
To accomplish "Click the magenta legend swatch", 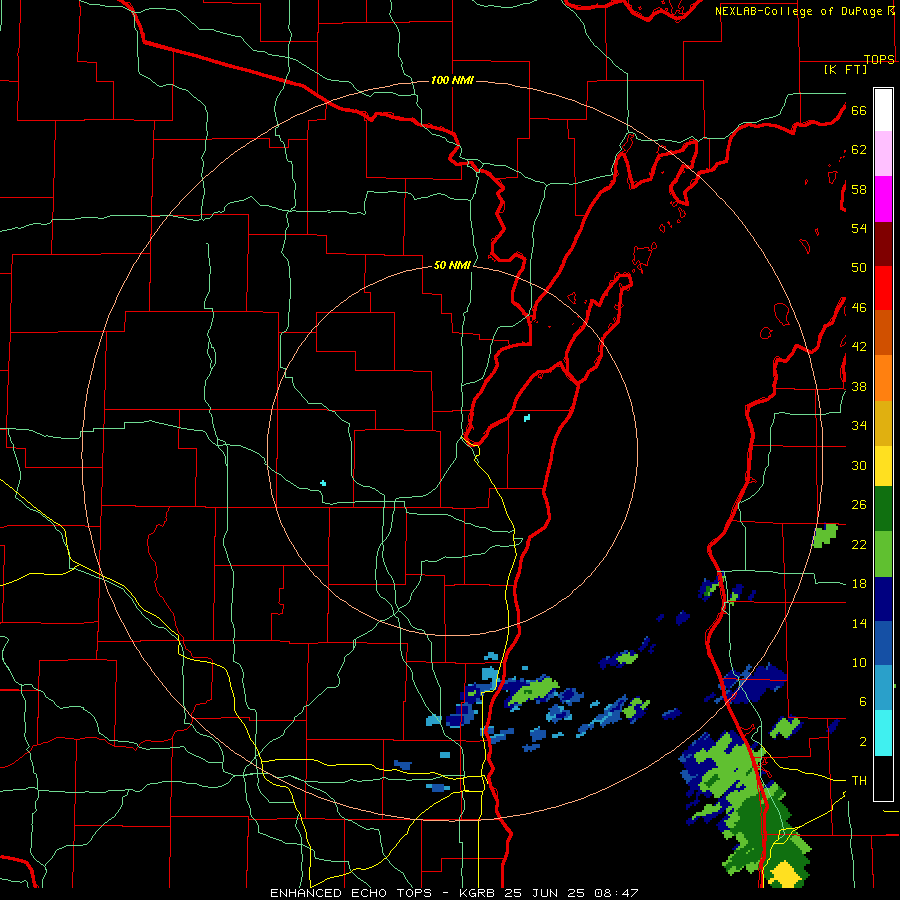I will coord(883,199).
